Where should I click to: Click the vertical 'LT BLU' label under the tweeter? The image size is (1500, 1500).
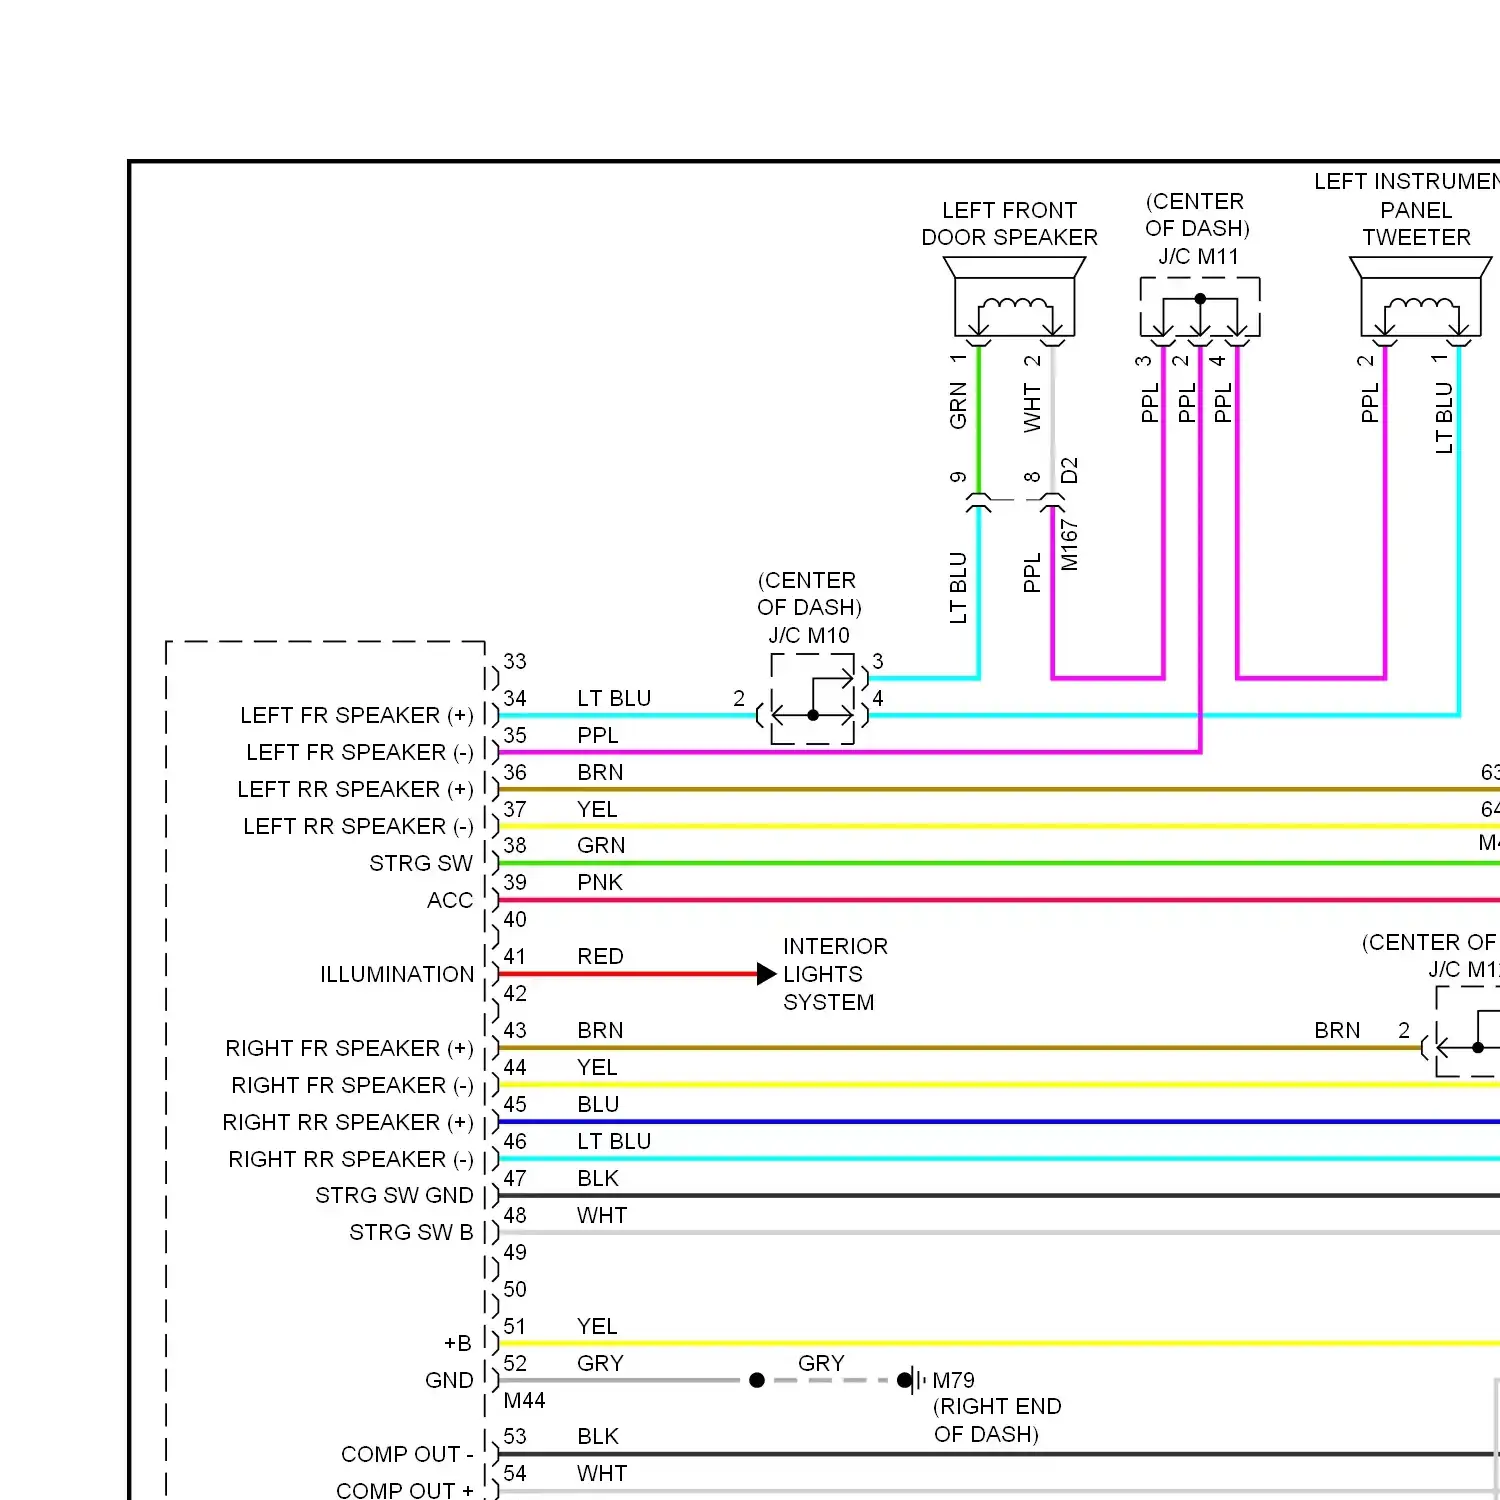(x=1444, y=418)
